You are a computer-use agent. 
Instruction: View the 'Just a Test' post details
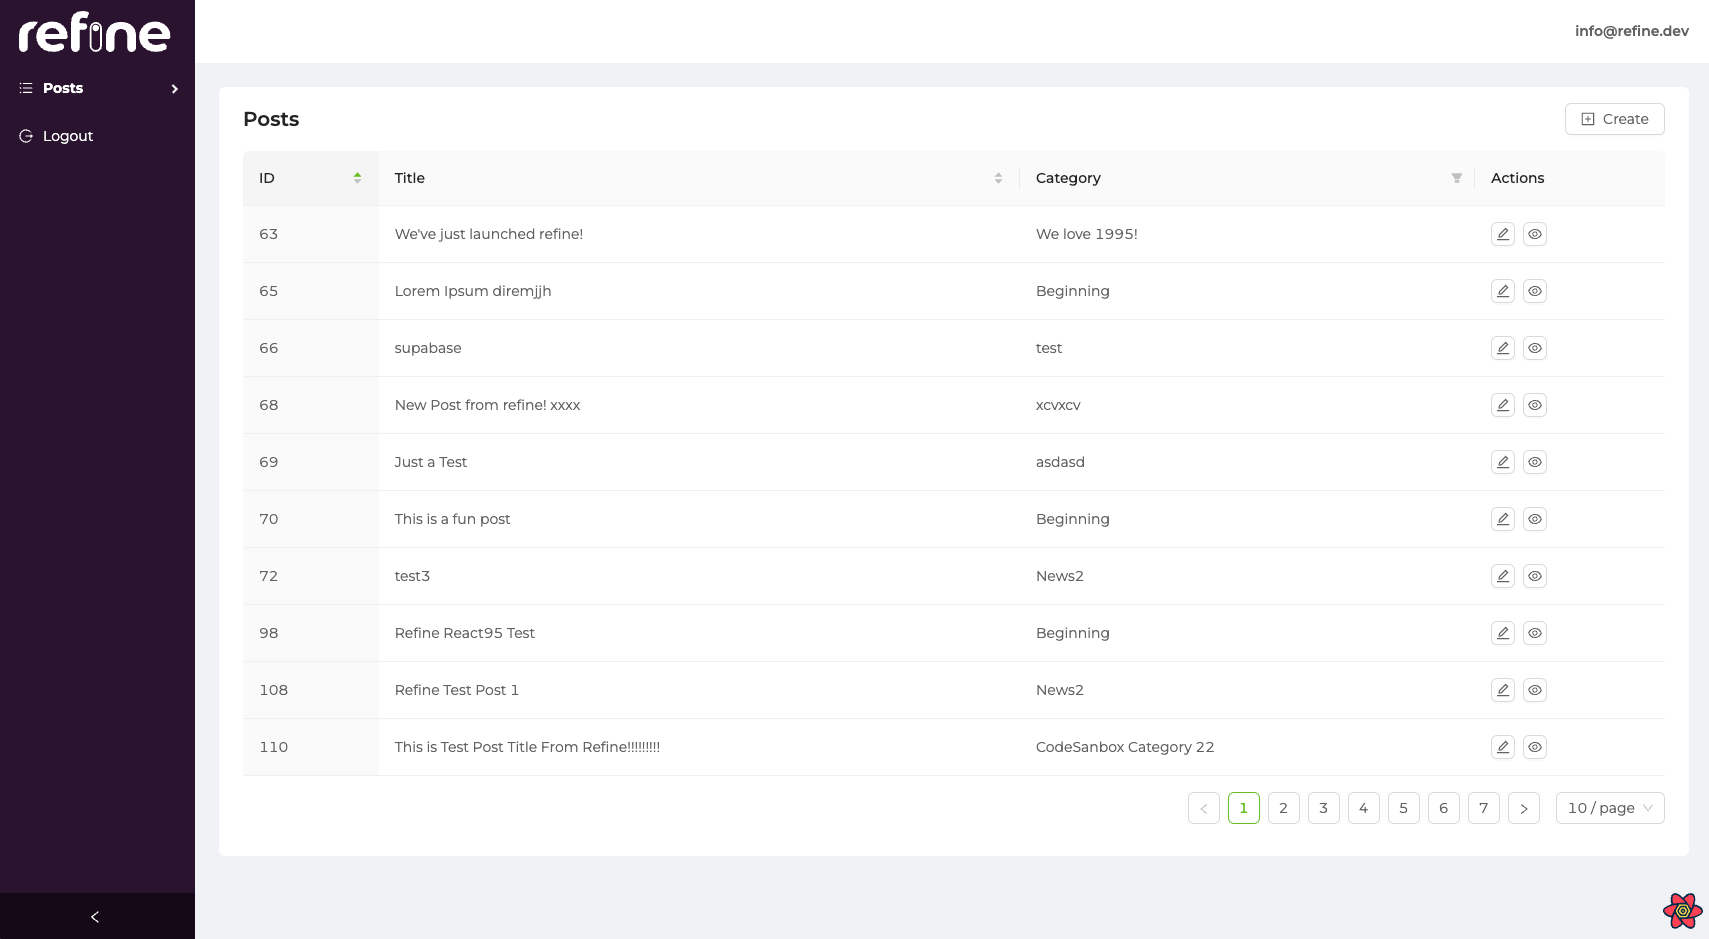tap(1534, 462)
